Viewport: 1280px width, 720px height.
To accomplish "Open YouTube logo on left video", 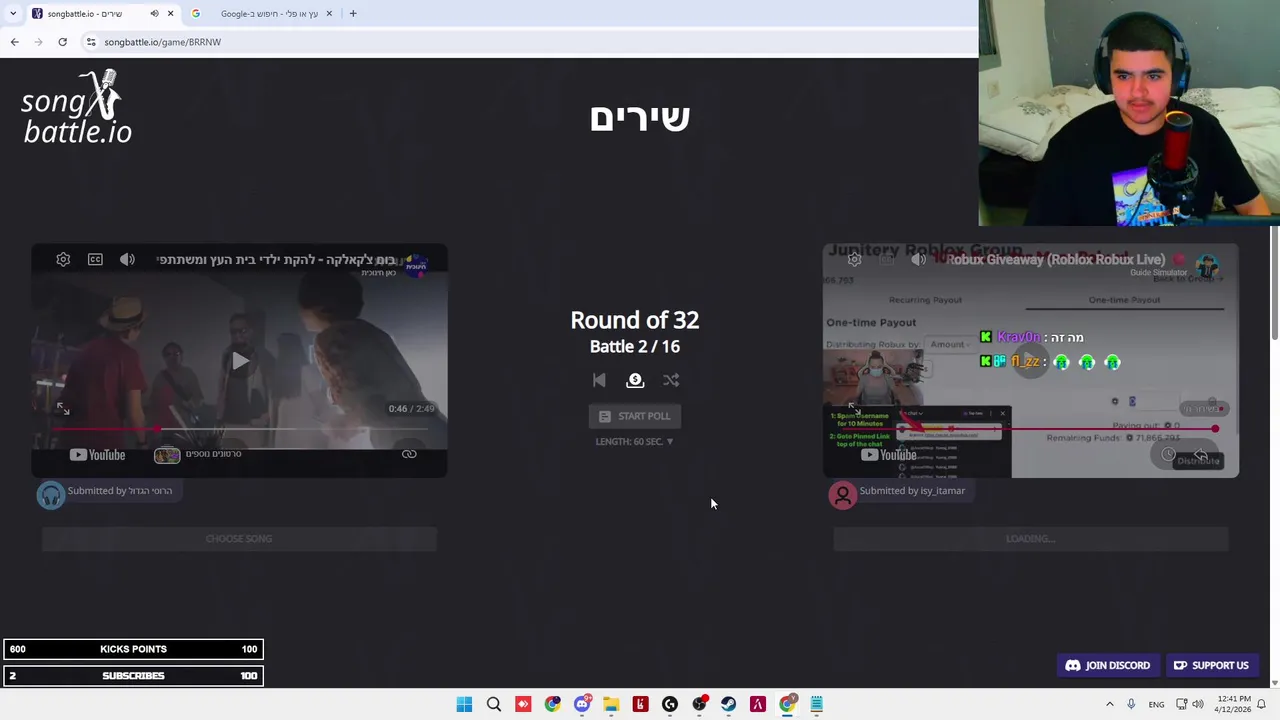I will [x=98, y=455].
